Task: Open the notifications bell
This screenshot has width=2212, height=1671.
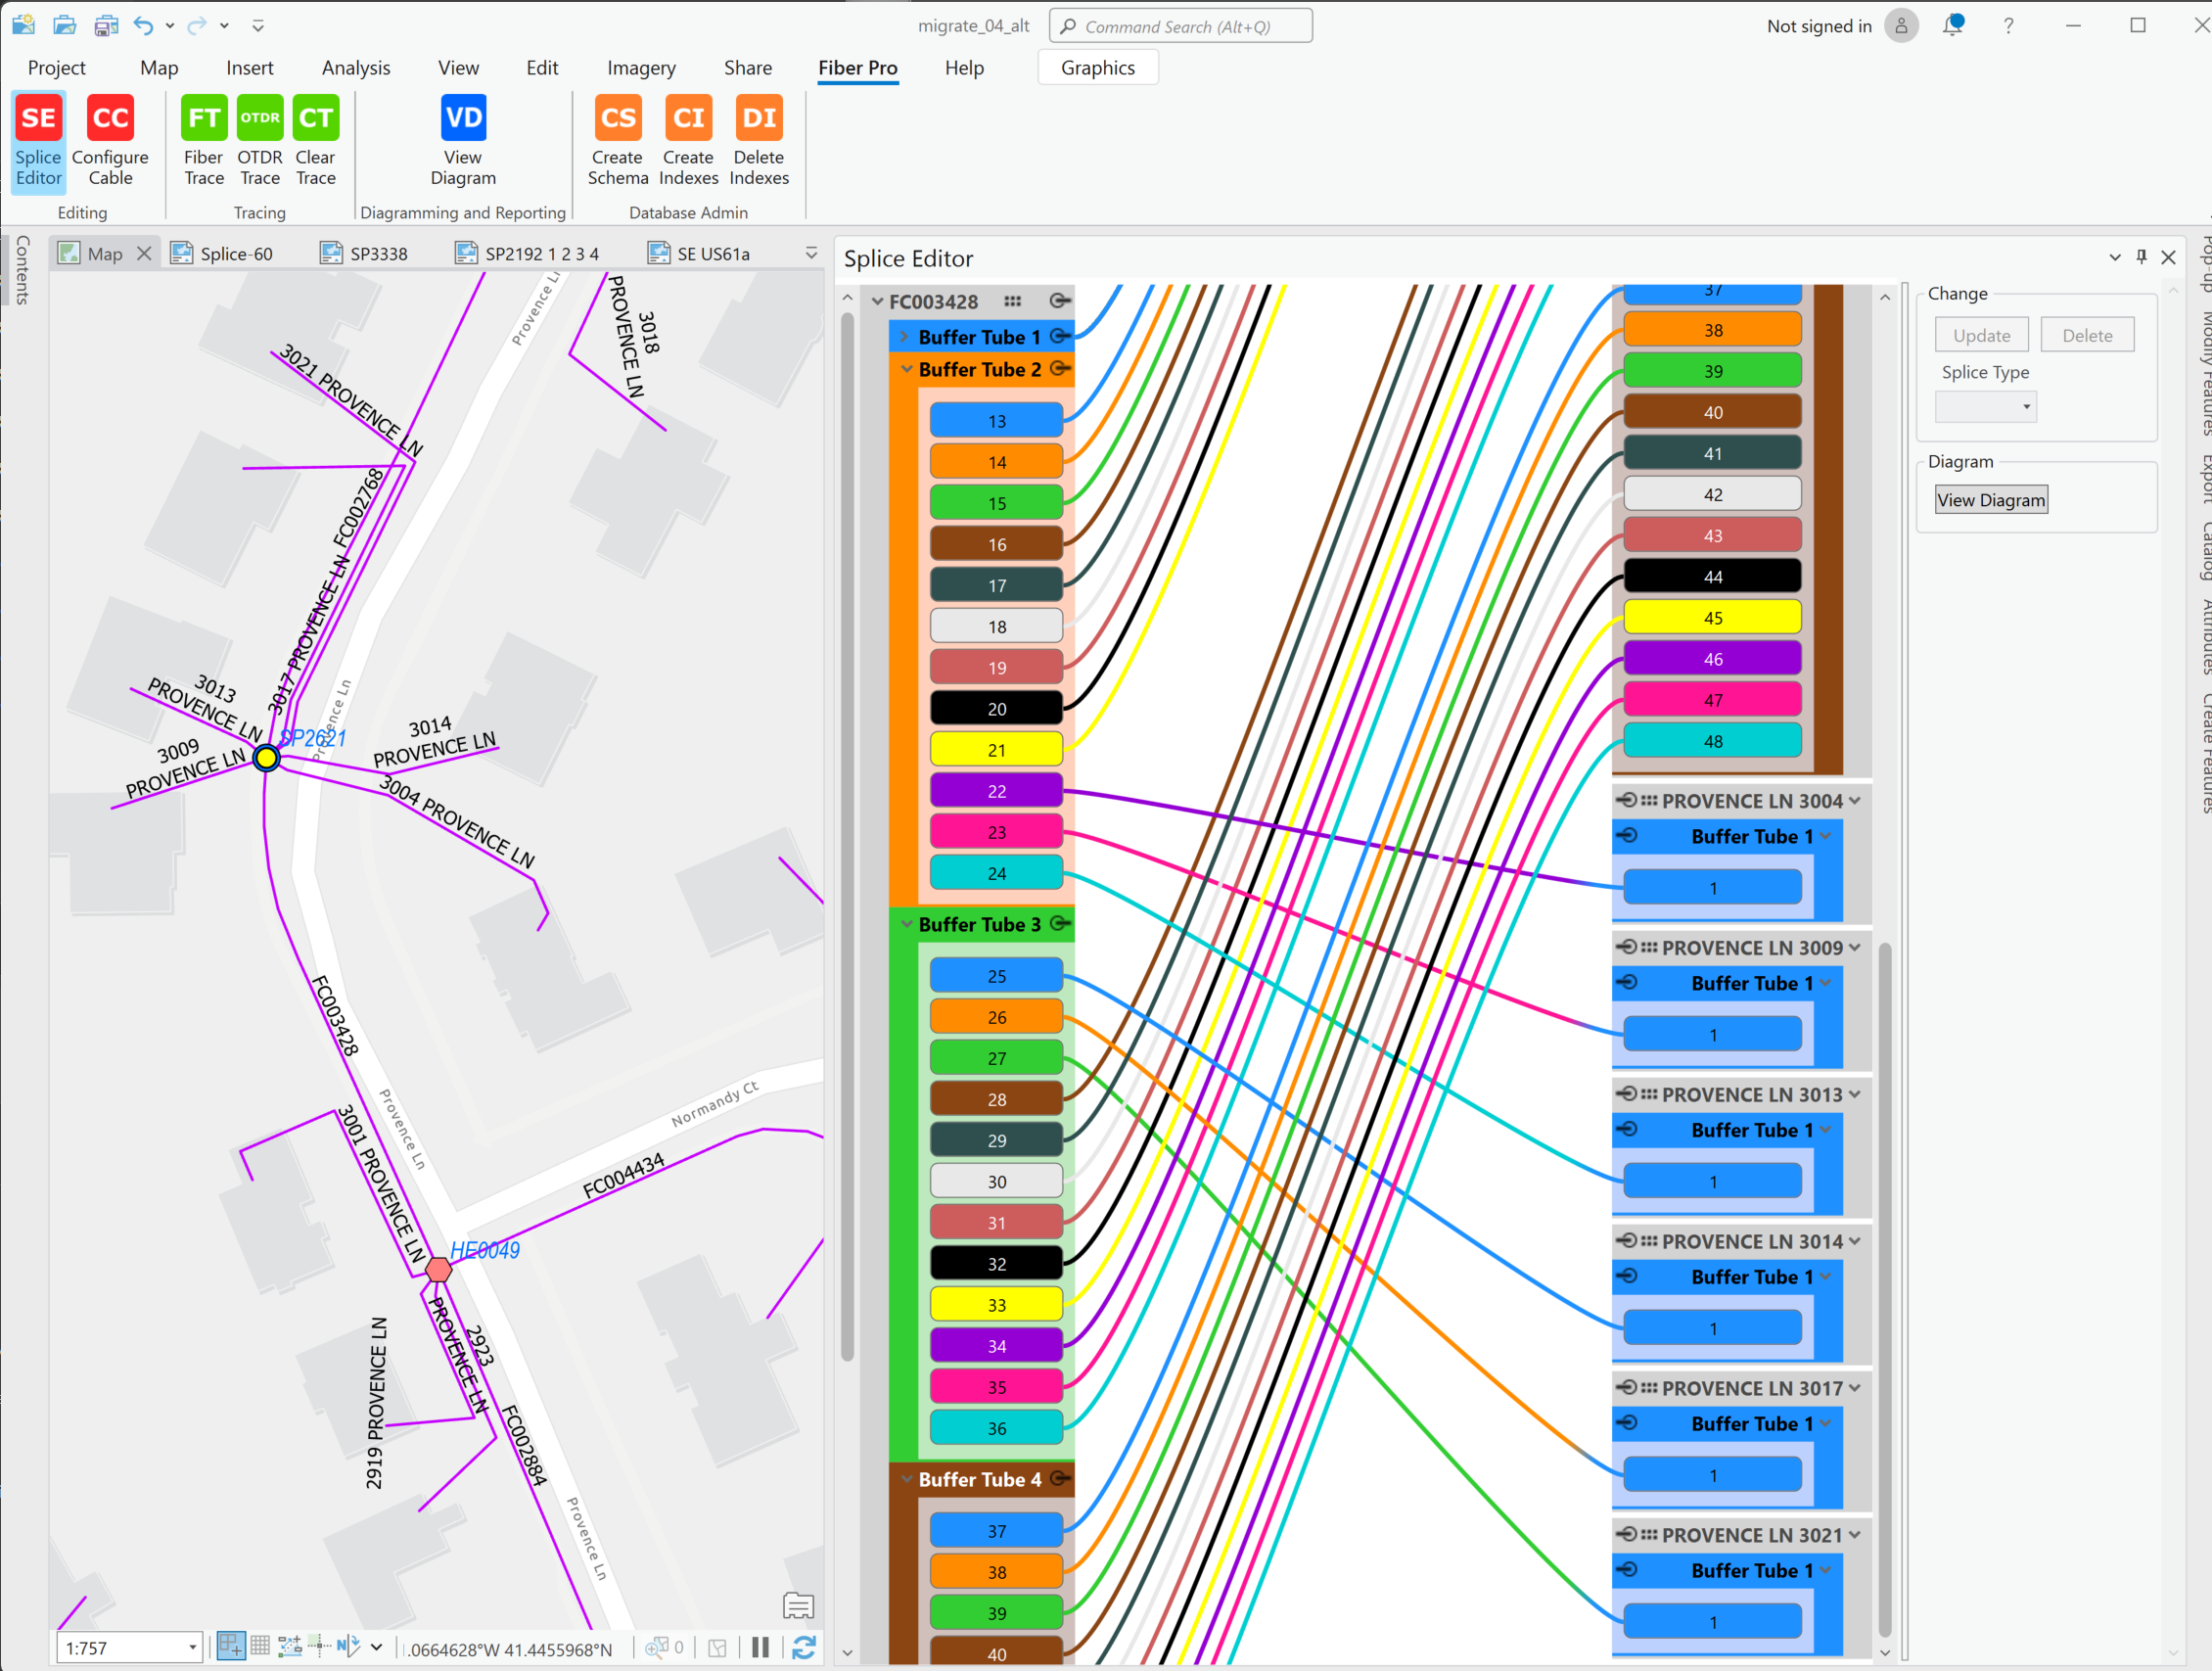Action: [x=1953, y=26]
